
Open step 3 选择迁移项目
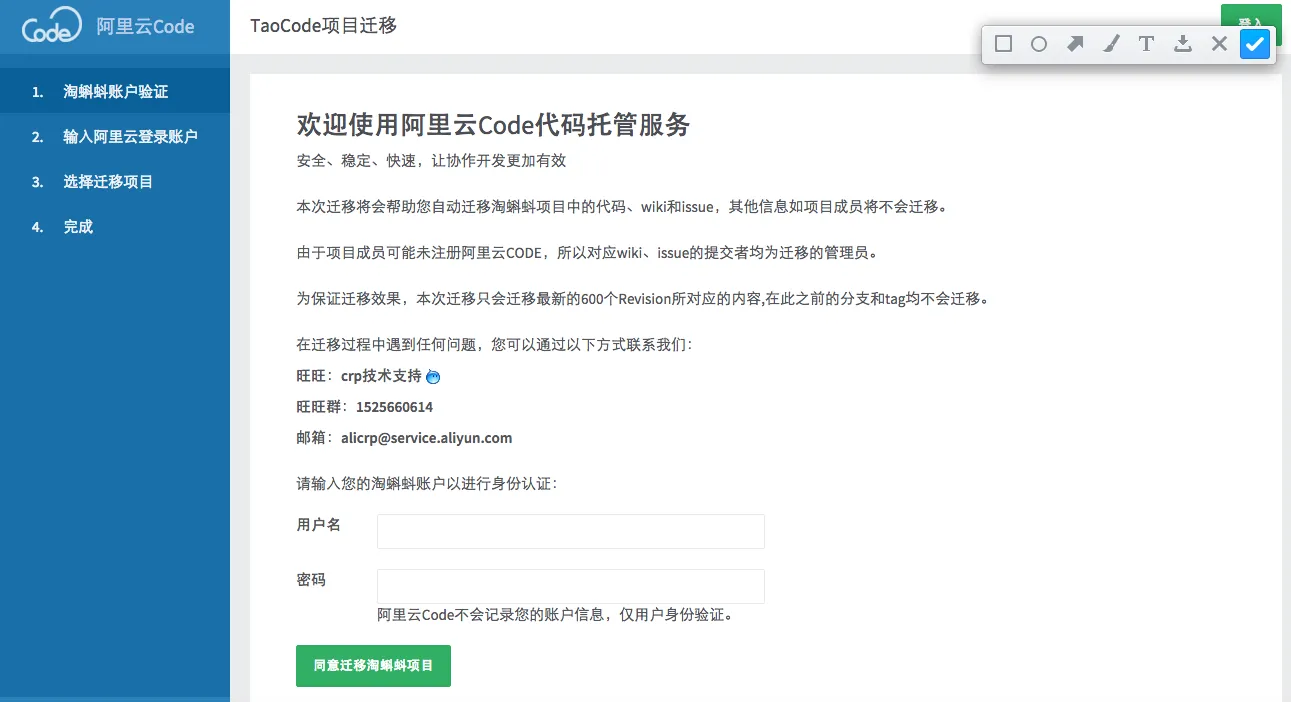115,181
